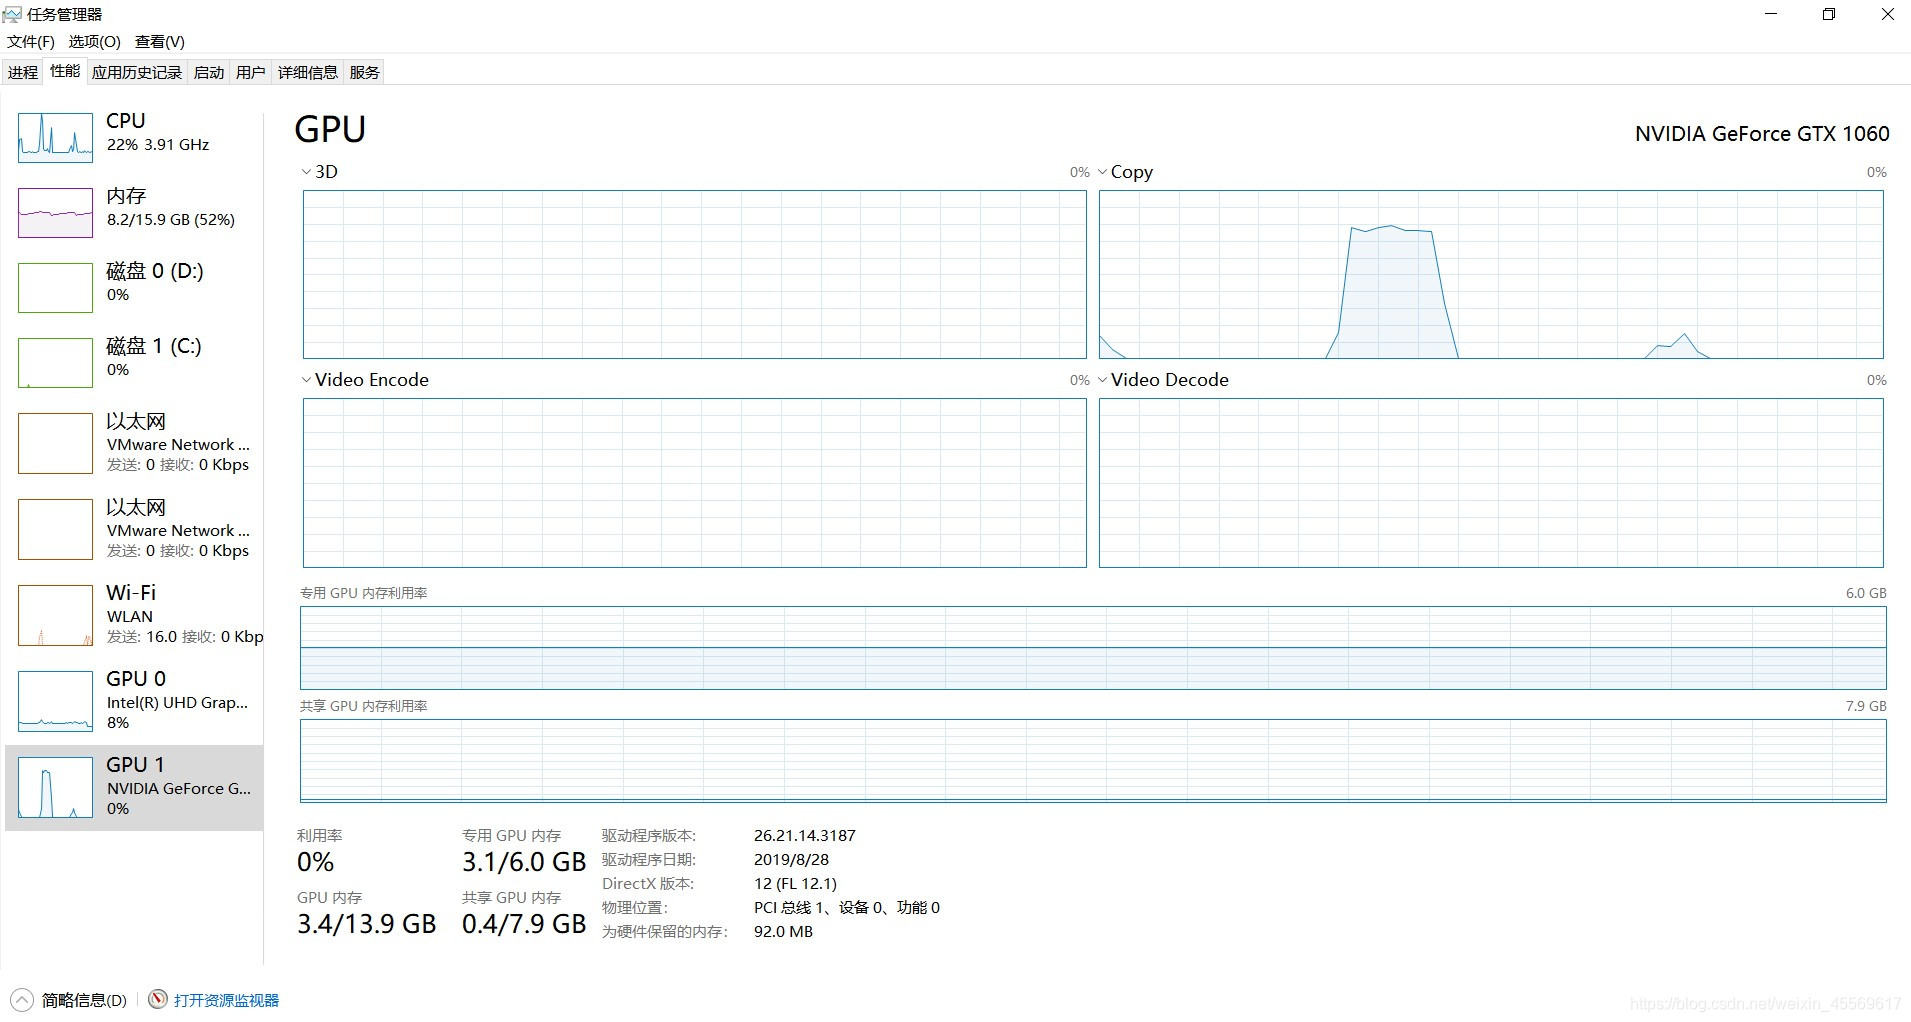The width and height of the screenshot is (1911, 1022).
Task: Click the 简略信息 collapse arrow icon
Action: (21, 999)
